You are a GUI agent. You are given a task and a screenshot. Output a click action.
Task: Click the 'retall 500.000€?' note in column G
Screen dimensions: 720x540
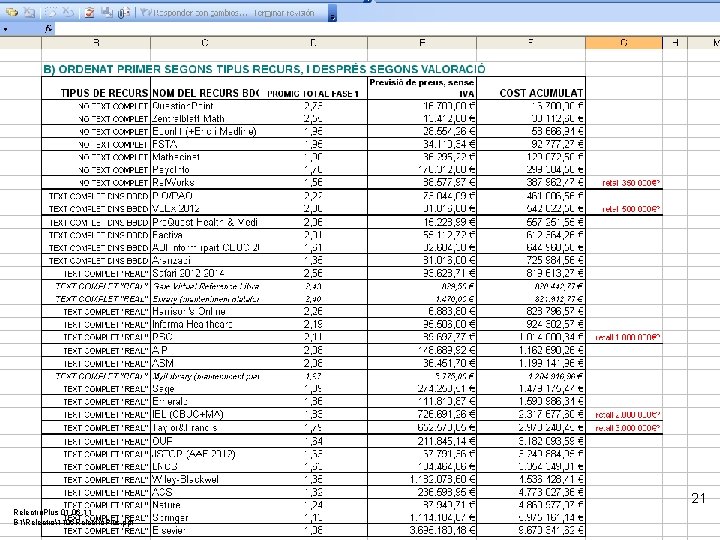tap(630, 209)
